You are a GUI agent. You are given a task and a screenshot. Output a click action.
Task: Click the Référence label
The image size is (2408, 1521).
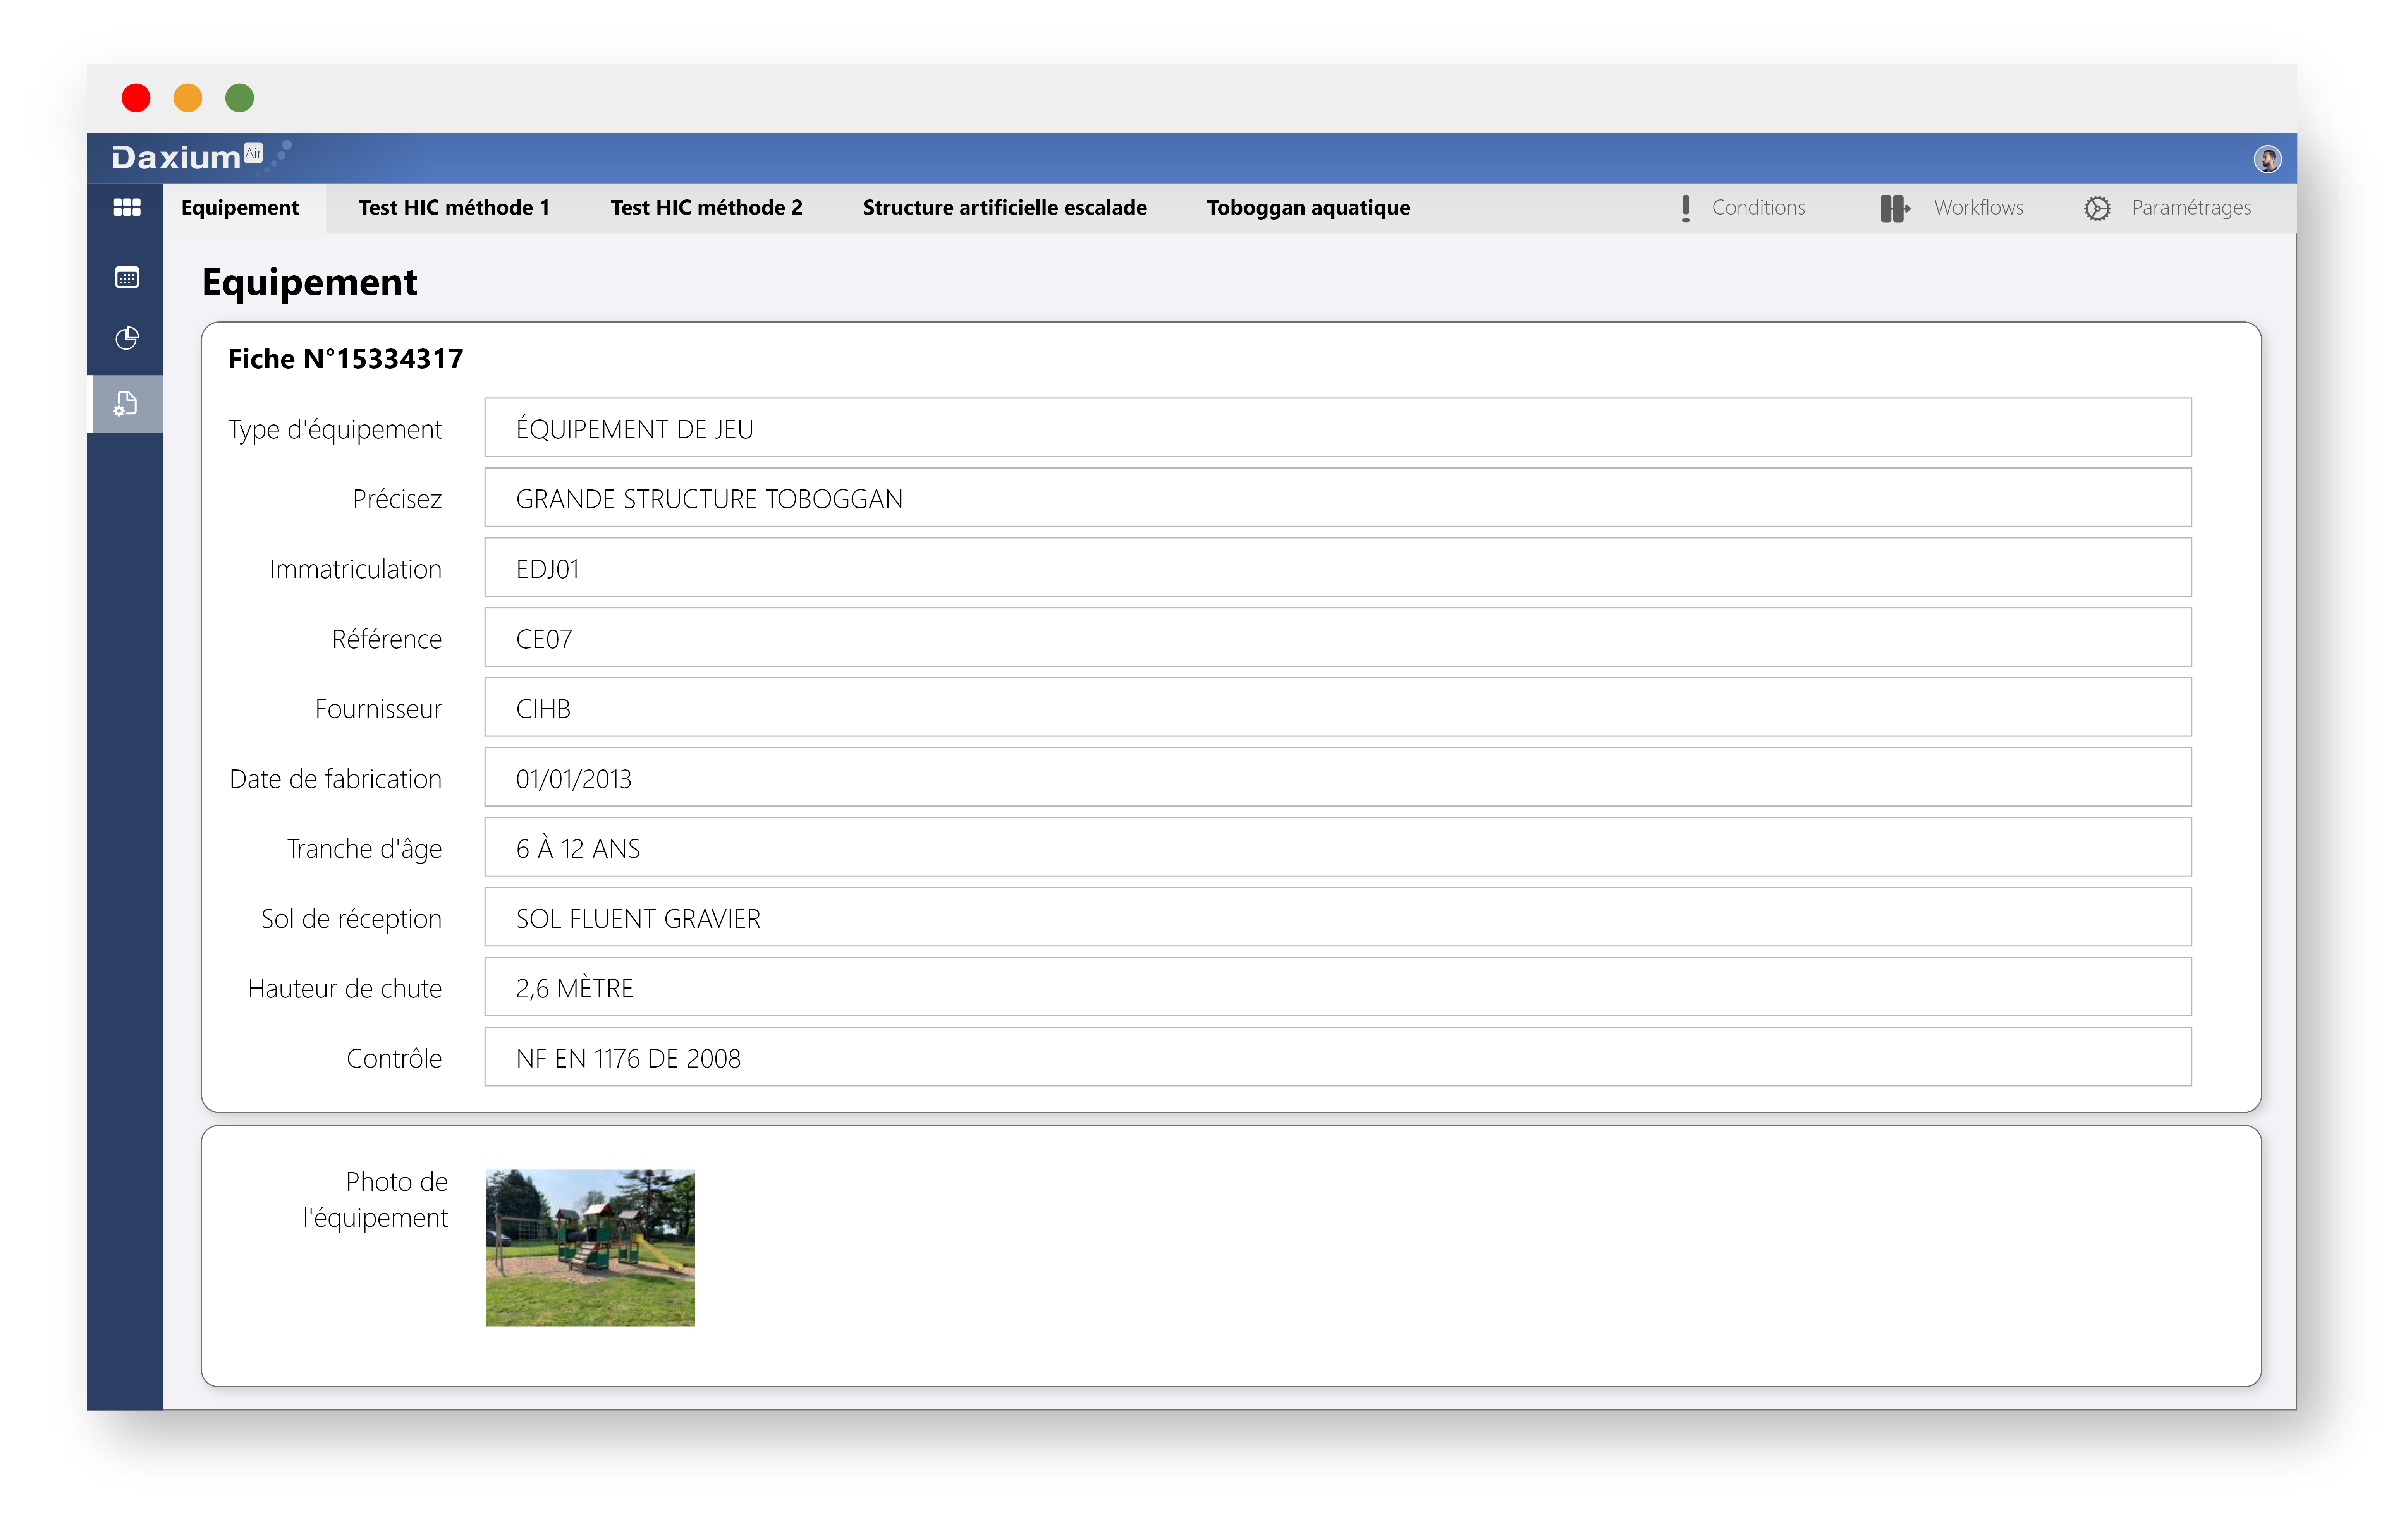click(387, 639)
